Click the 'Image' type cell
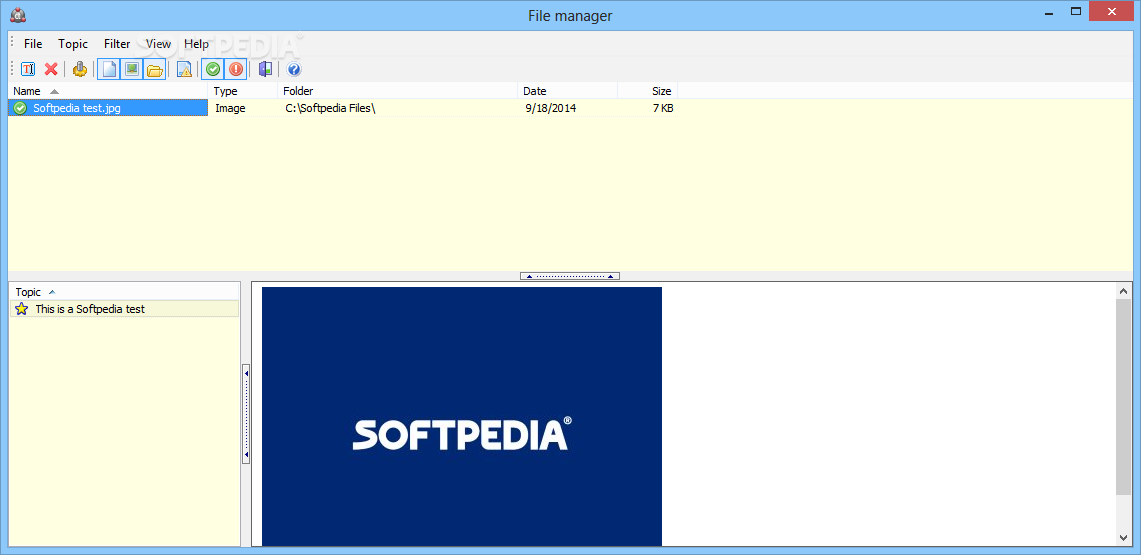 (x=230, y=108)
